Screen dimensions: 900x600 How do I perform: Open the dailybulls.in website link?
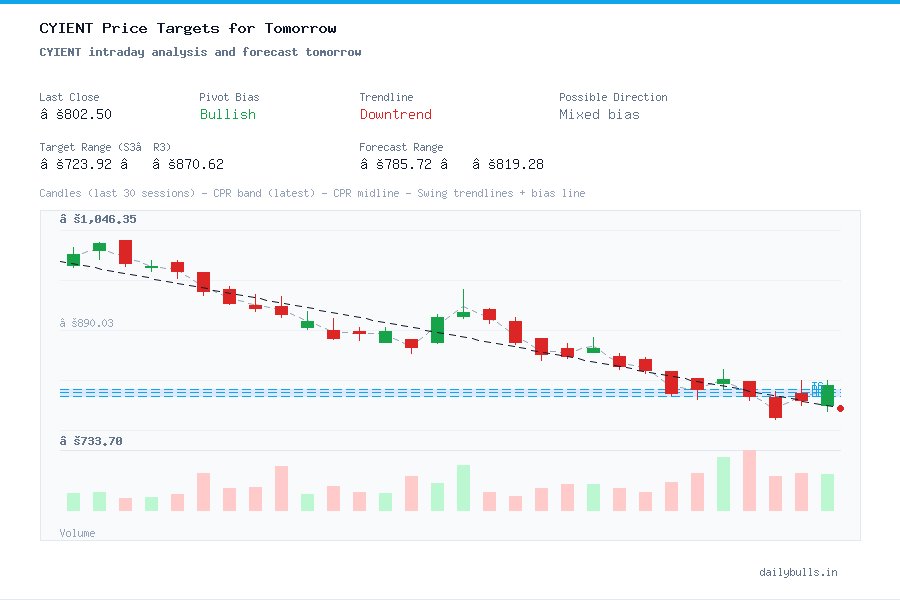(x=799, y=572)
